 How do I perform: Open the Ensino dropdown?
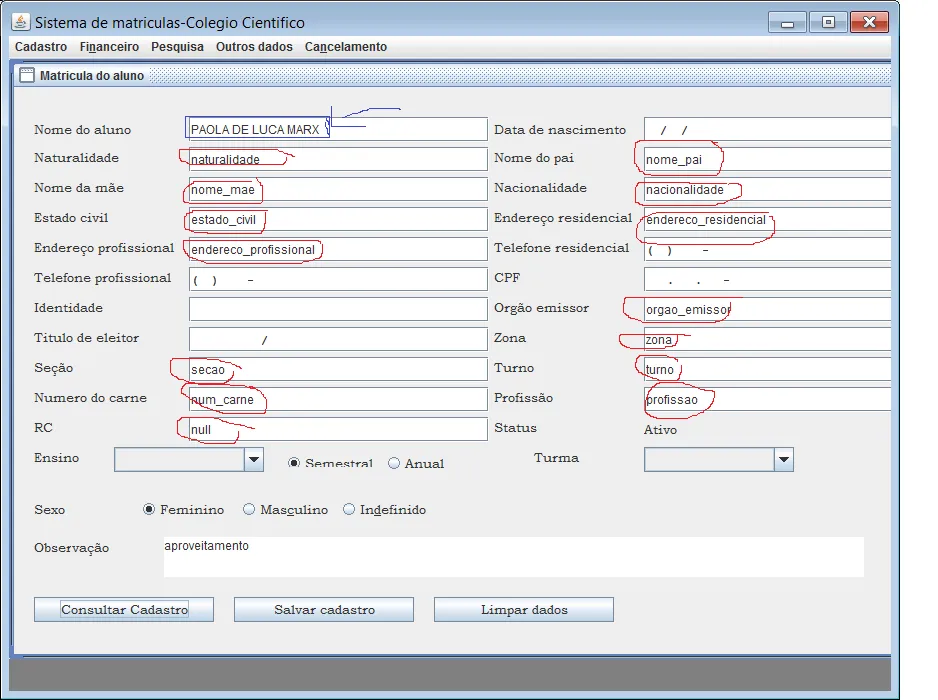pyautogui.click(x=254, y=459)
